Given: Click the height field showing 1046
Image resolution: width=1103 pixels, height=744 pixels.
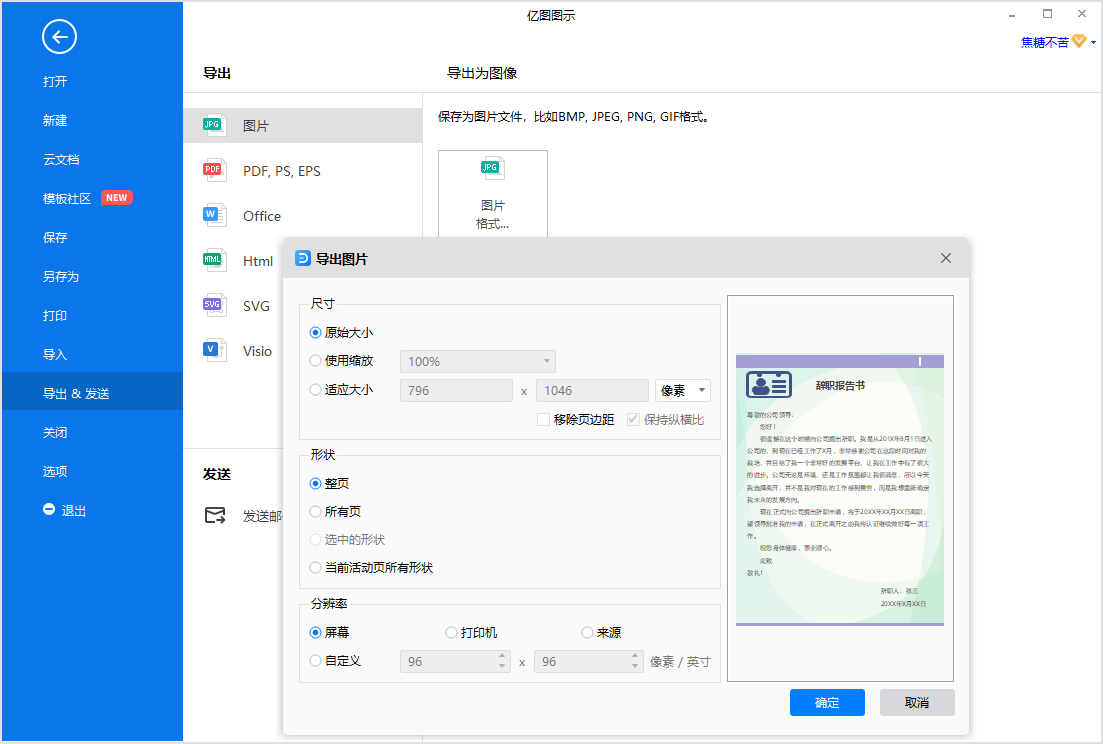Looking at the screenshot, I should (x=592, y=390).
